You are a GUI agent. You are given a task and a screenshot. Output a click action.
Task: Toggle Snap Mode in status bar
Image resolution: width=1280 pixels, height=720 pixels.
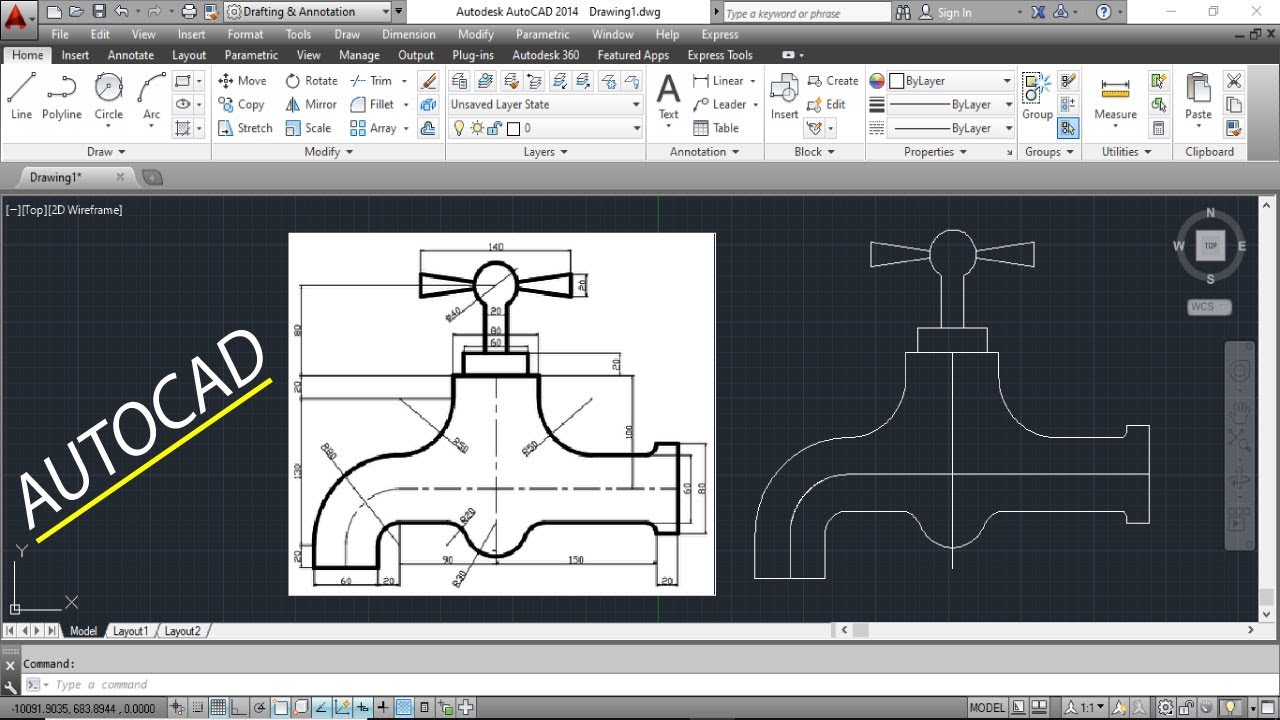(198, 707)
